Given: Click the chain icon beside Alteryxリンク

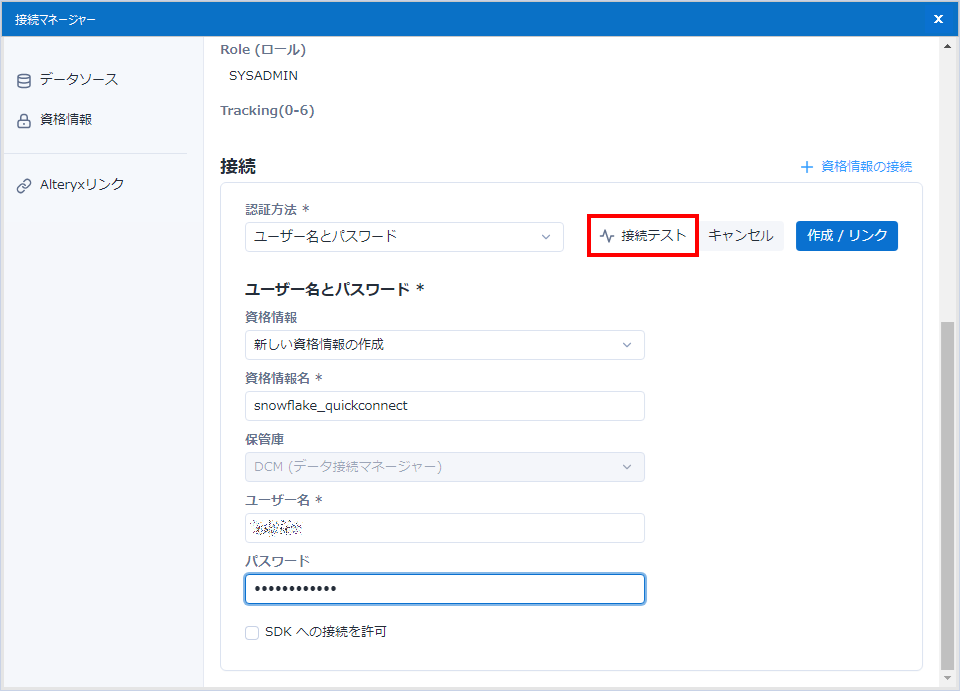Looking at the screenshot, I should tap(24, 186).
